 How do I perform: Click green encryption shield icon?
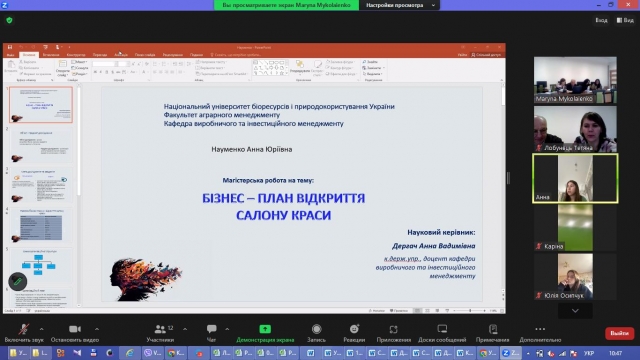tap(9, 20)
